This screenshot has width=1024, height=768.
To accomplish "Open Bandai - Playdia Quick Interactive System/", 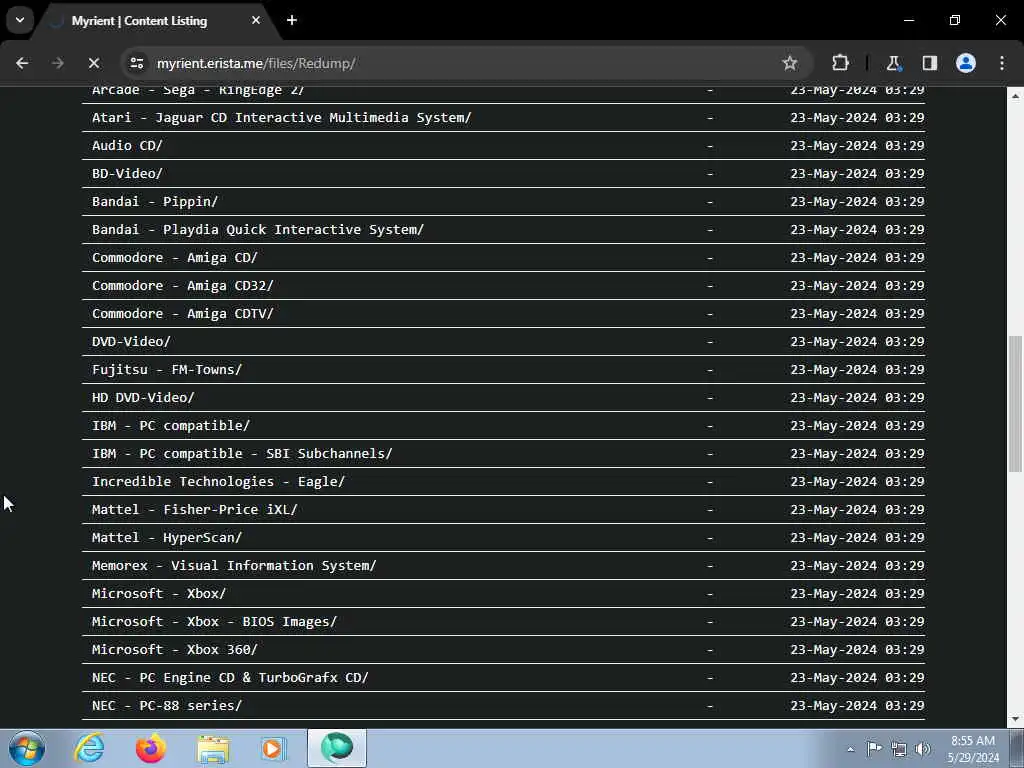I will pyautogui.click(x=258, y=230).
